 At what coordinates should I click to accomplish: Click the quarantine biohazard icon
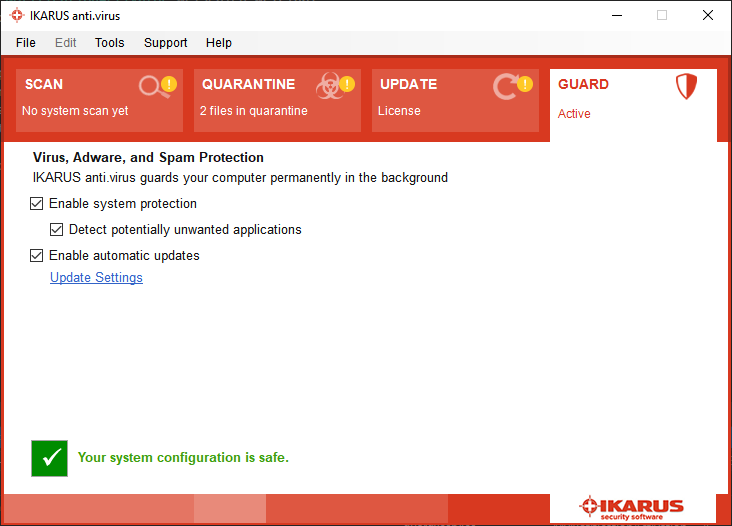coord(330,86)
